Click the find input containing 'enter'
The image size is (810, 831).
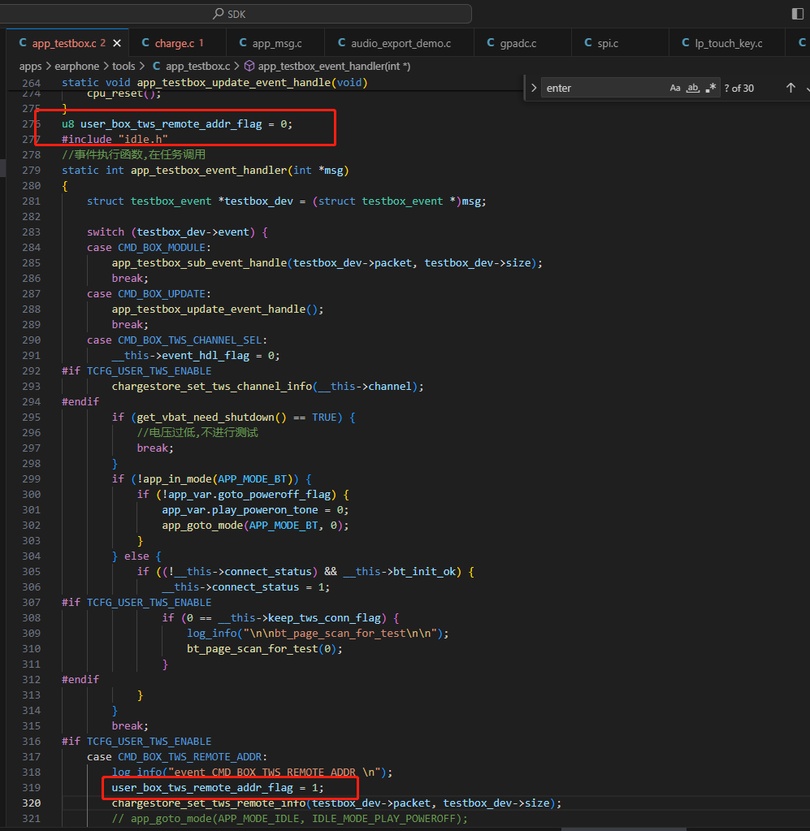pos(604,88)
